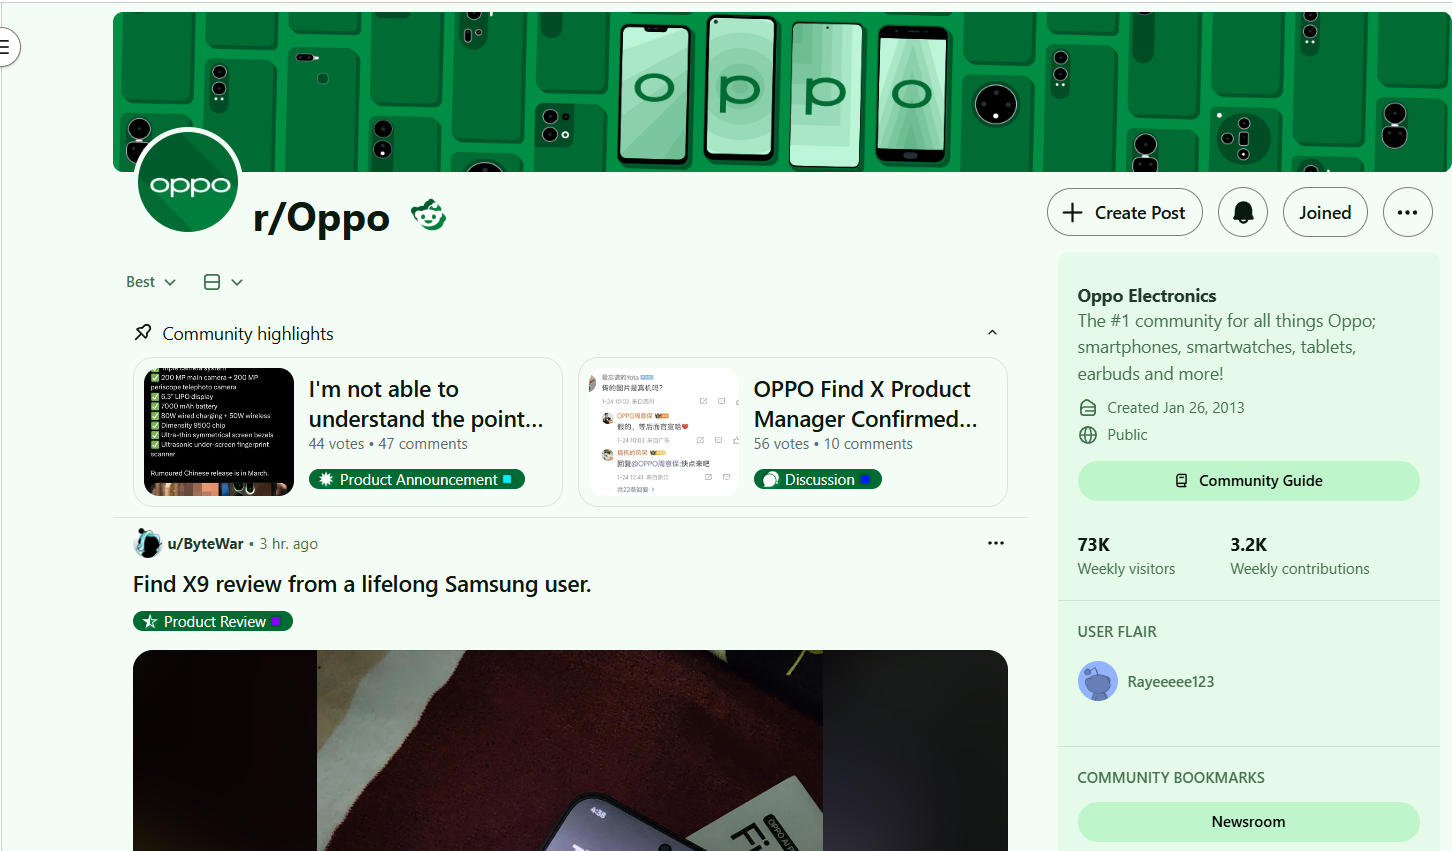Open the Best sort dropdown
Viewport: 1452px width, 851px height.
coord(151,282)
